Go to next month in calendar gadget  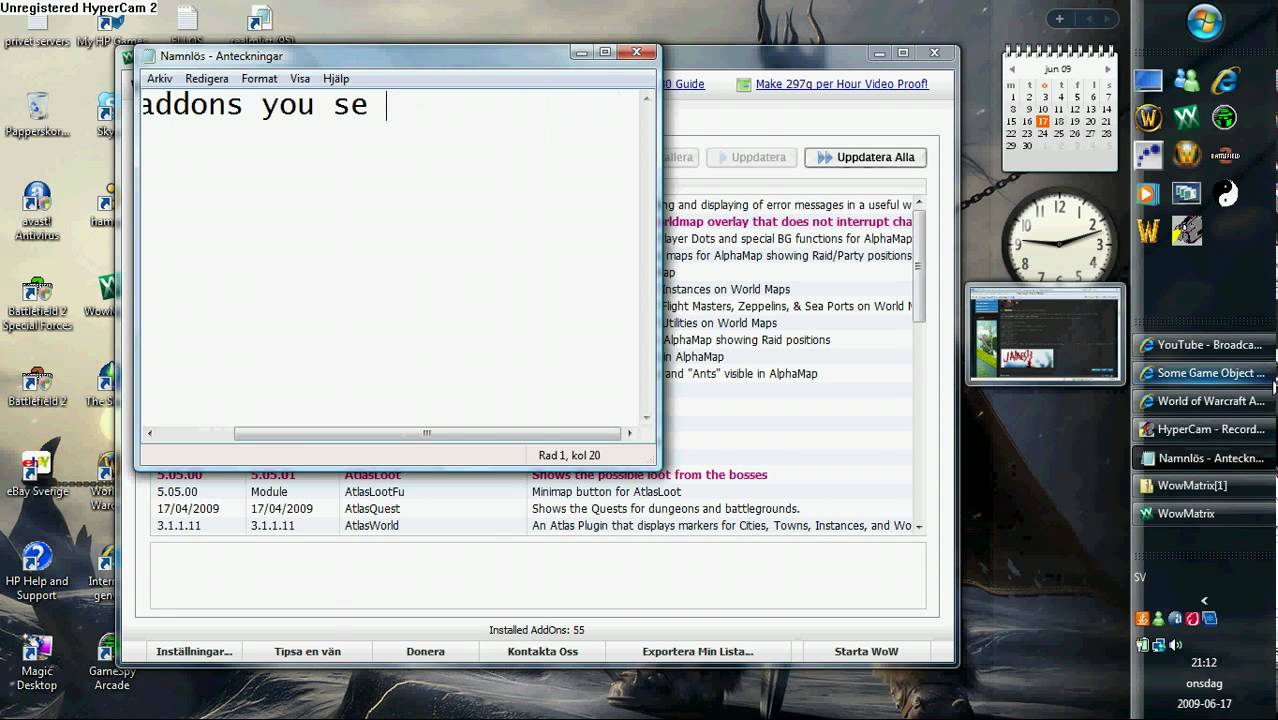1107,69
